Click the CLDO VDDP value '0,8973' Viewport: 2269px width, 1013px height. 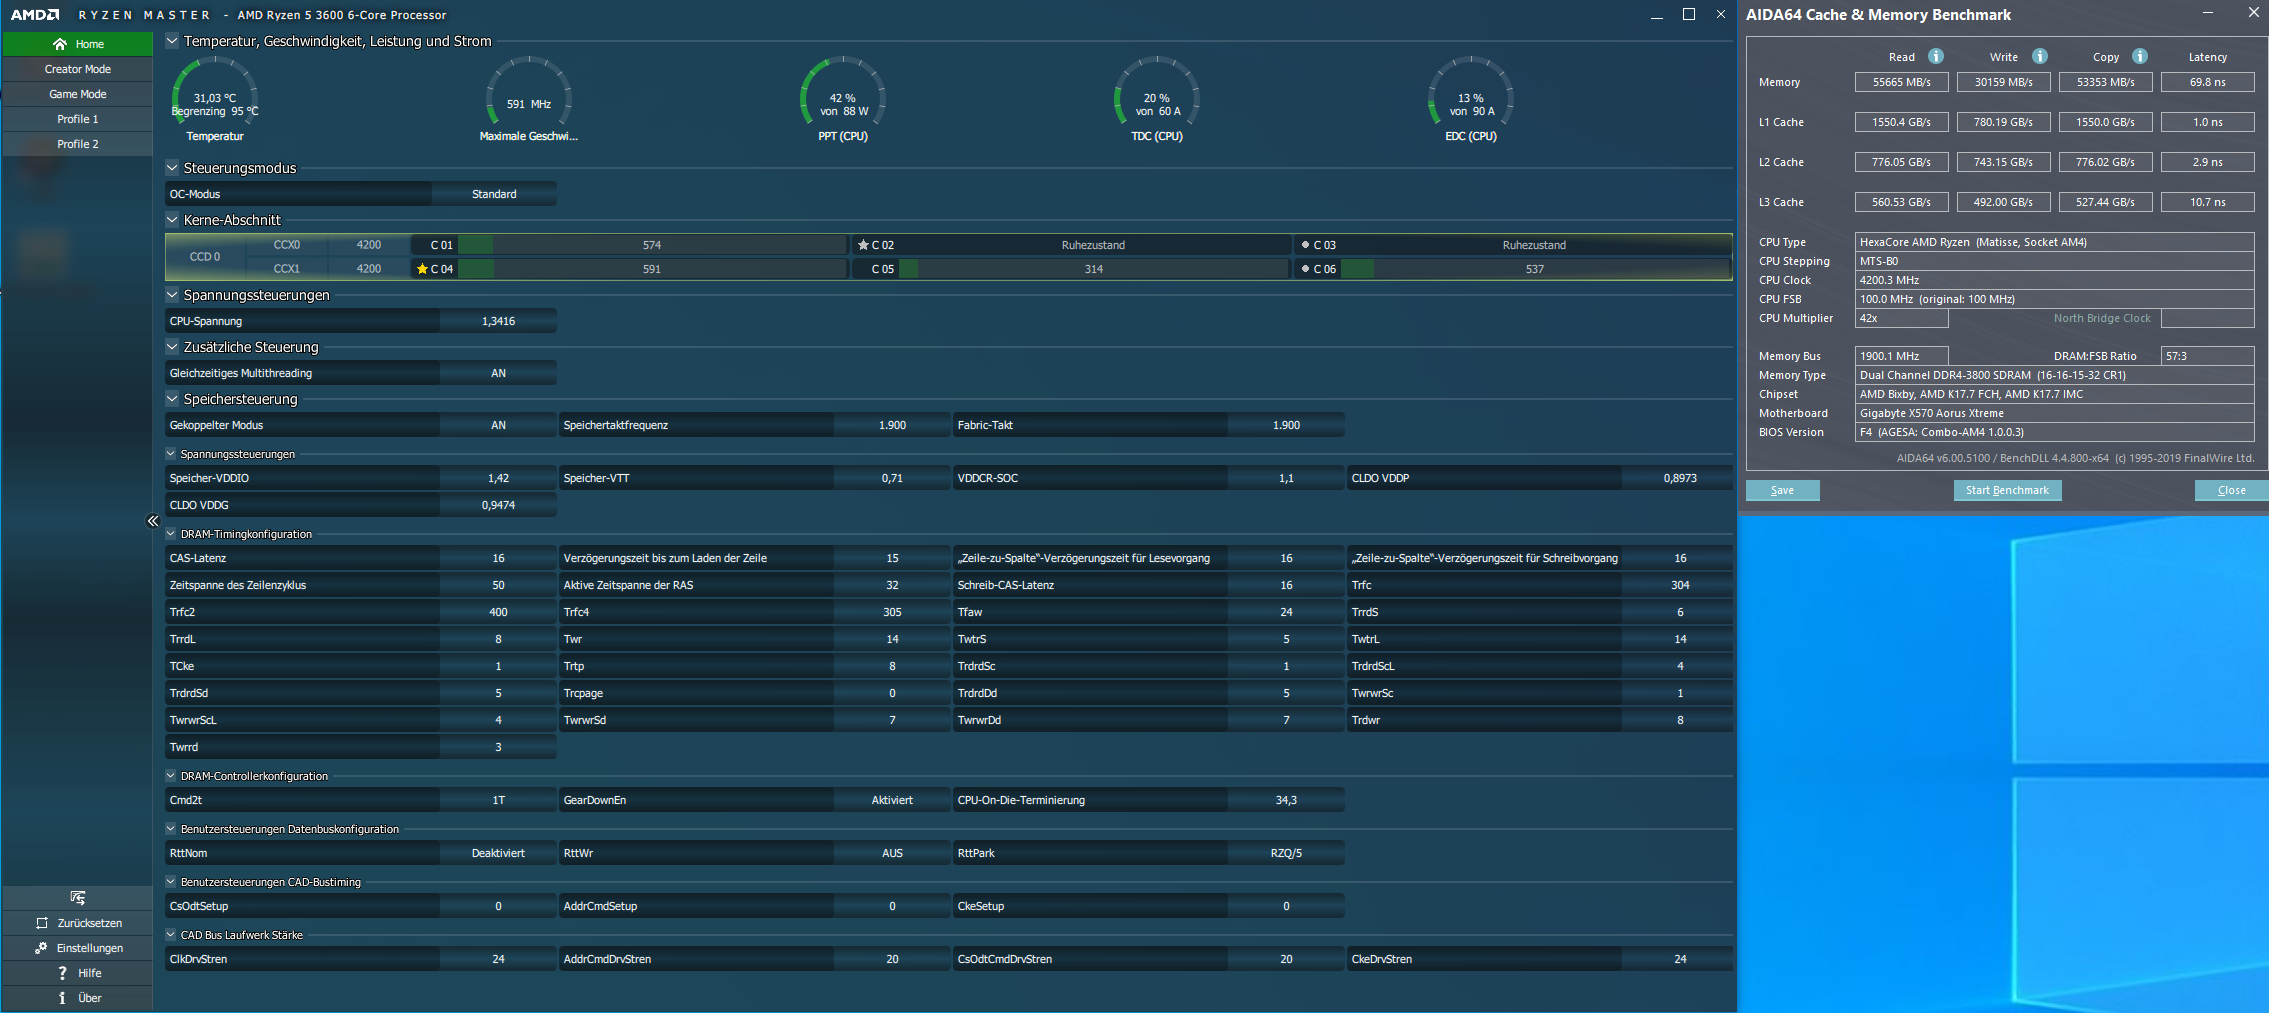click(x=1680, y=478)
